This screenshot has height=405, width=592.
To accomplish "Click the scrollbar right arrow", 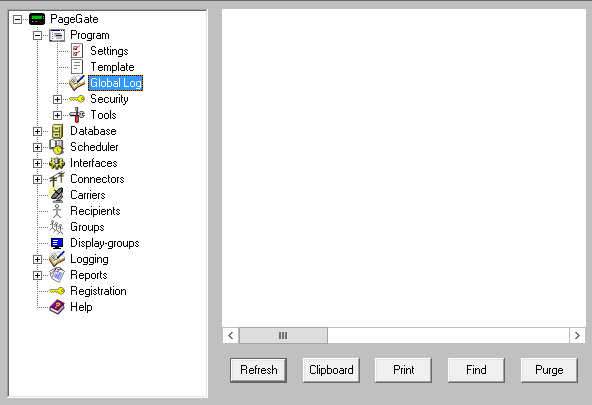I will (x=577, y=336).
